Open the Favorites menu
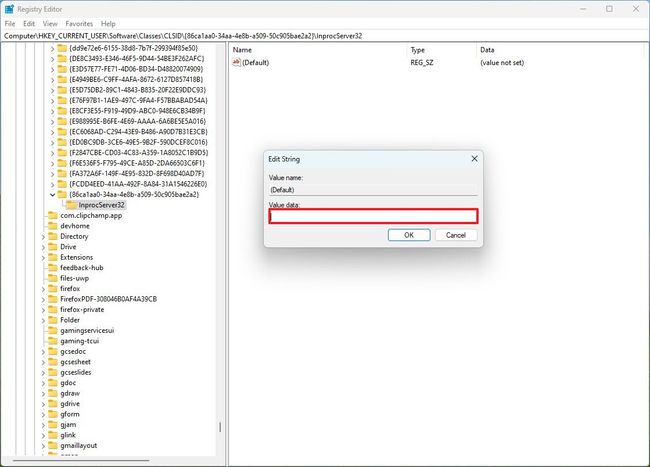Image resolution: width=650 pixels, height=467 pixels. coord(79,24)
